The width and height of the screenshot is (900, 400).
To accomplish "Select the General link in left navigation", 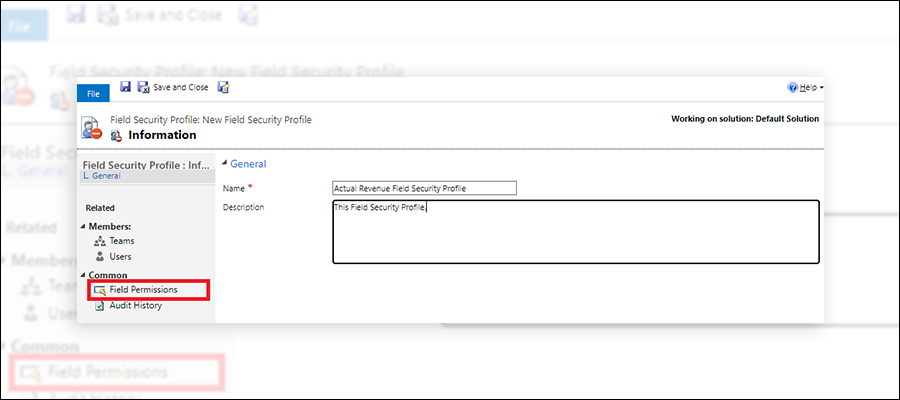I will click(106, 176).
